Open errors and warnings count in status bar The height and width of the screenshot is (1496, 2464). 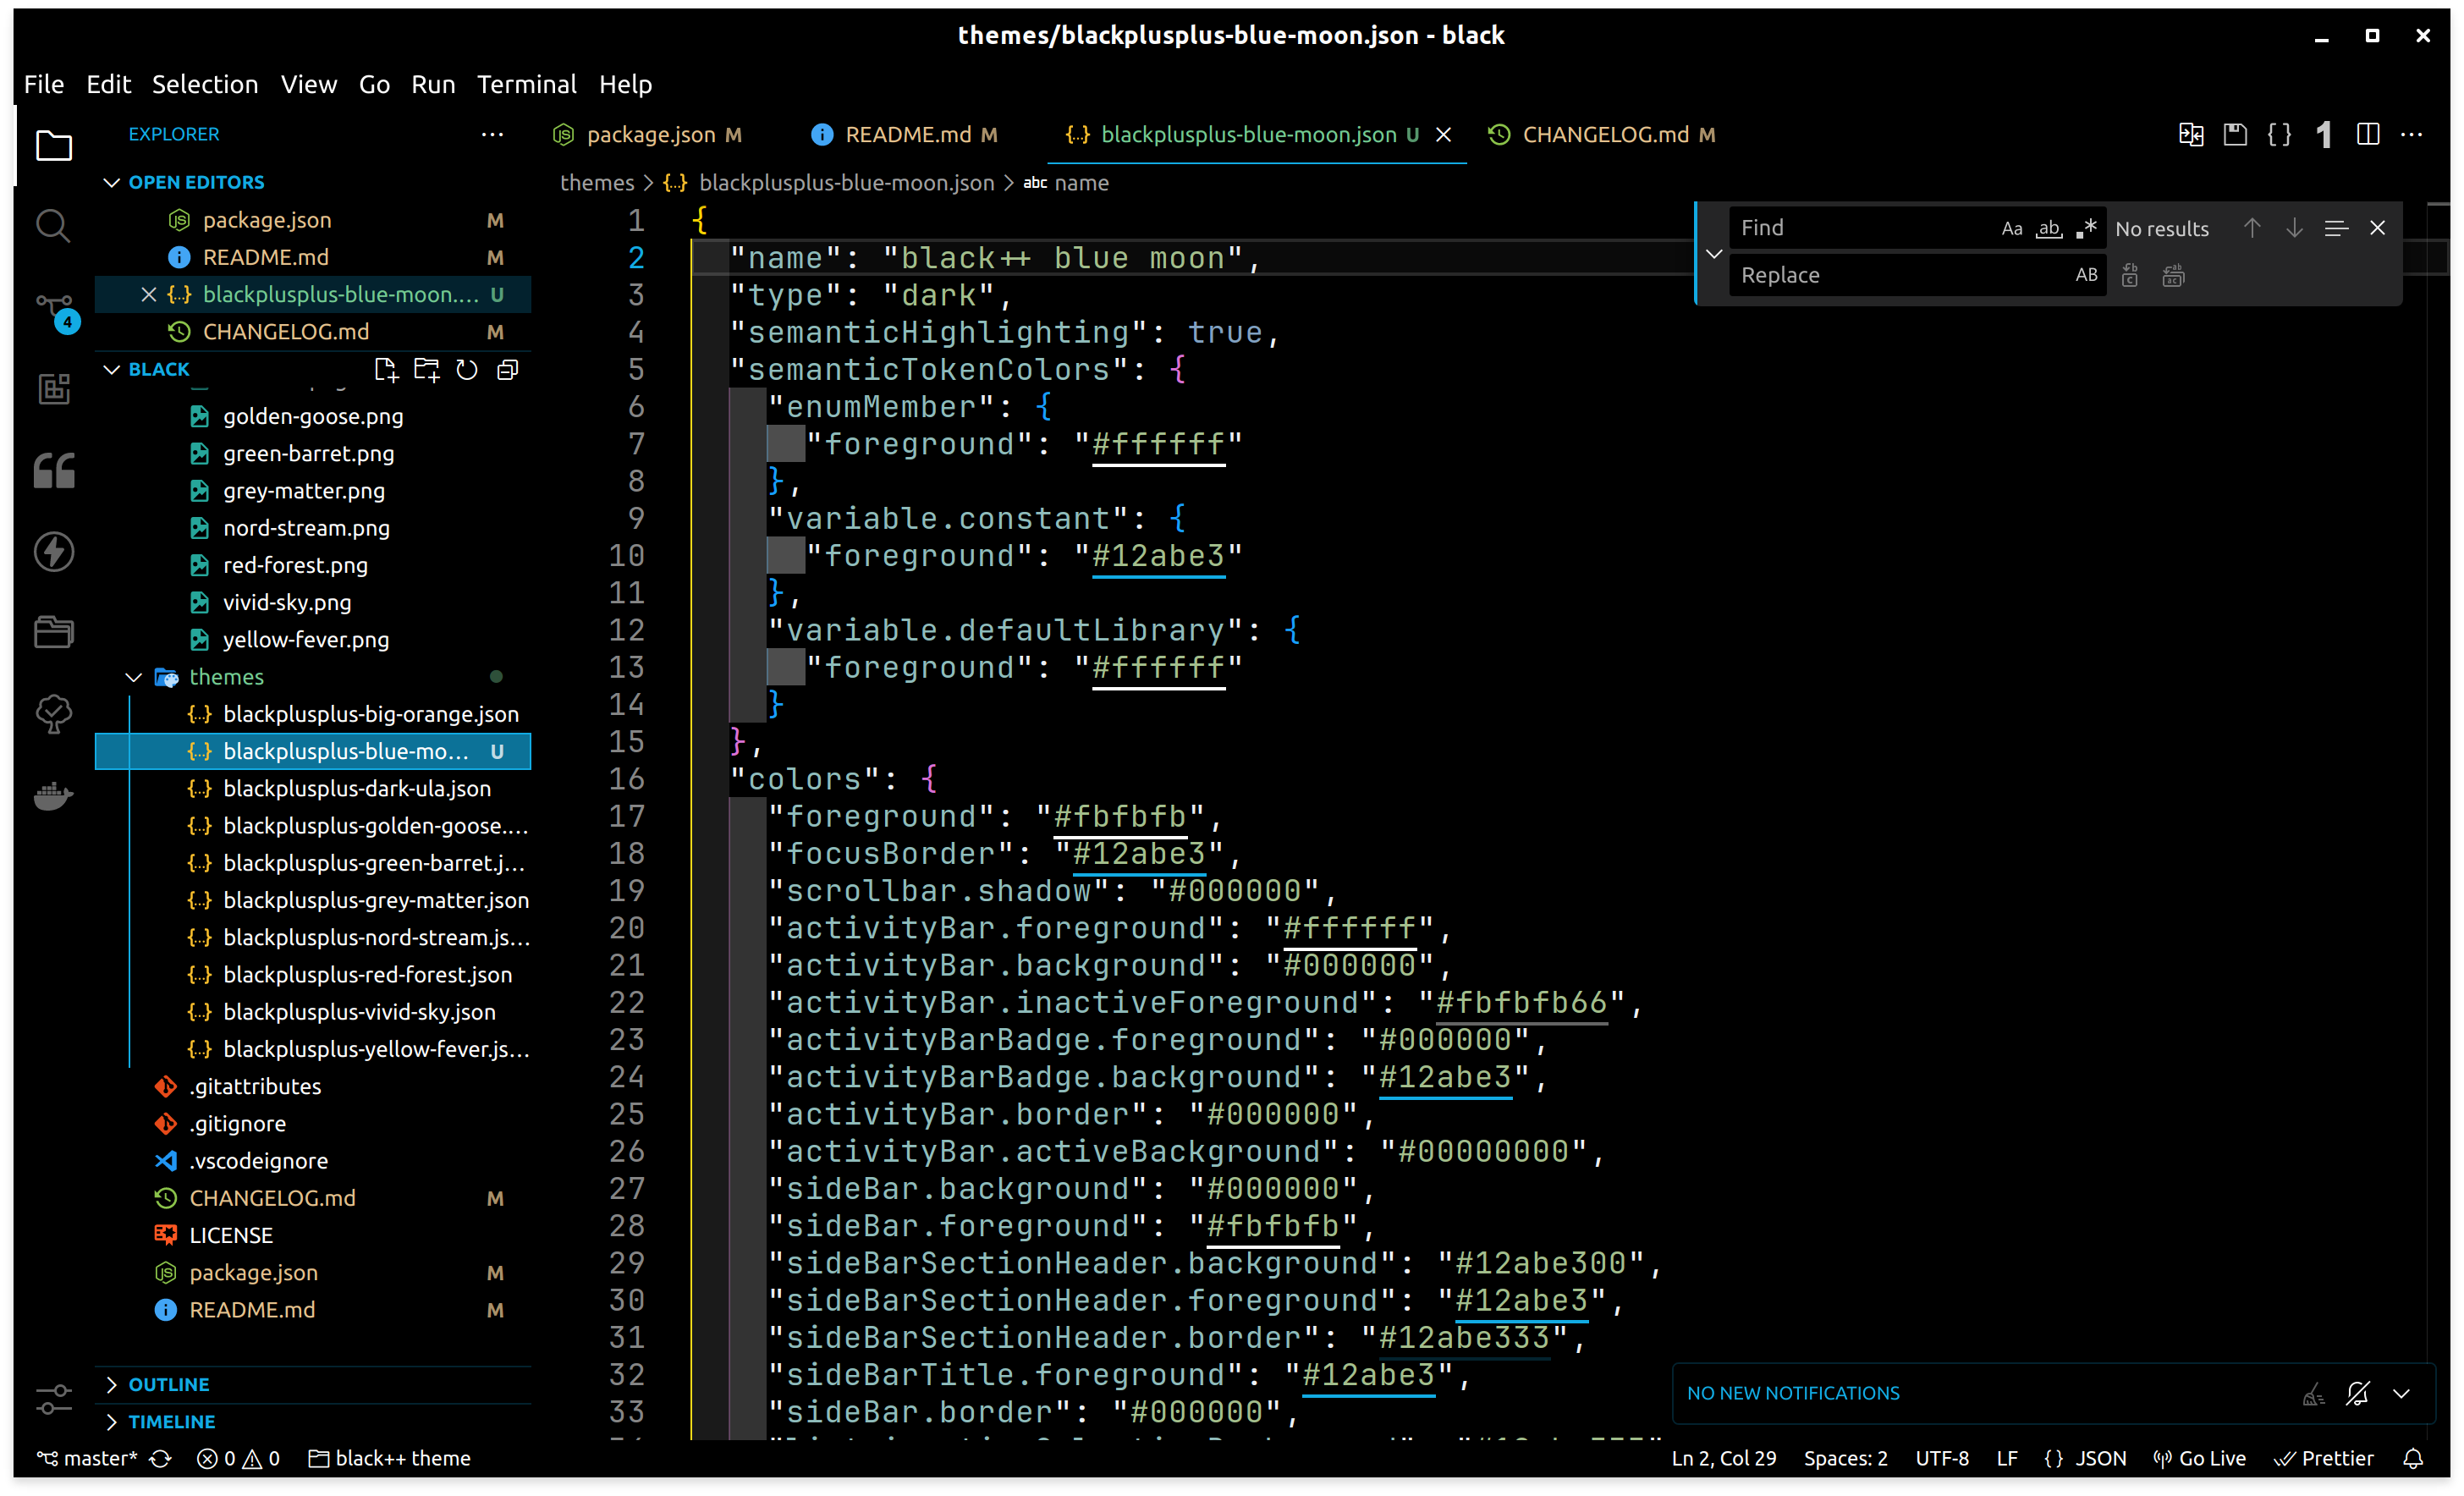238,1458
